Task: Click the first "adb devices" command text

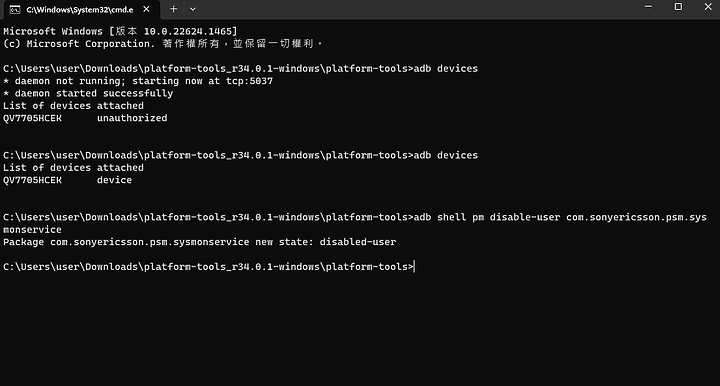Action: pyautogui.click(x=445, y=68)
